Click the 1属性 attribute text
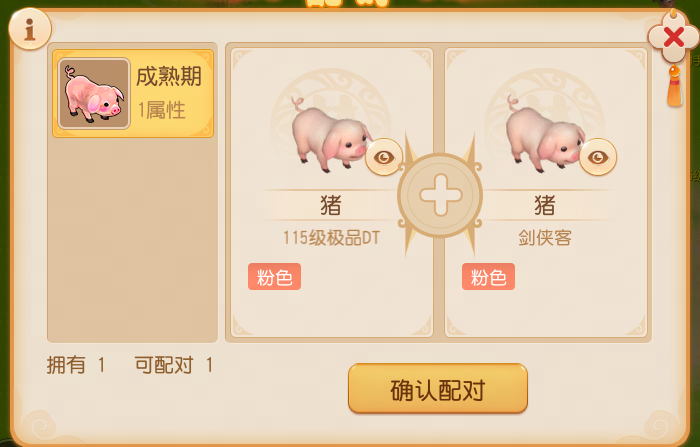 pos(162,110)
